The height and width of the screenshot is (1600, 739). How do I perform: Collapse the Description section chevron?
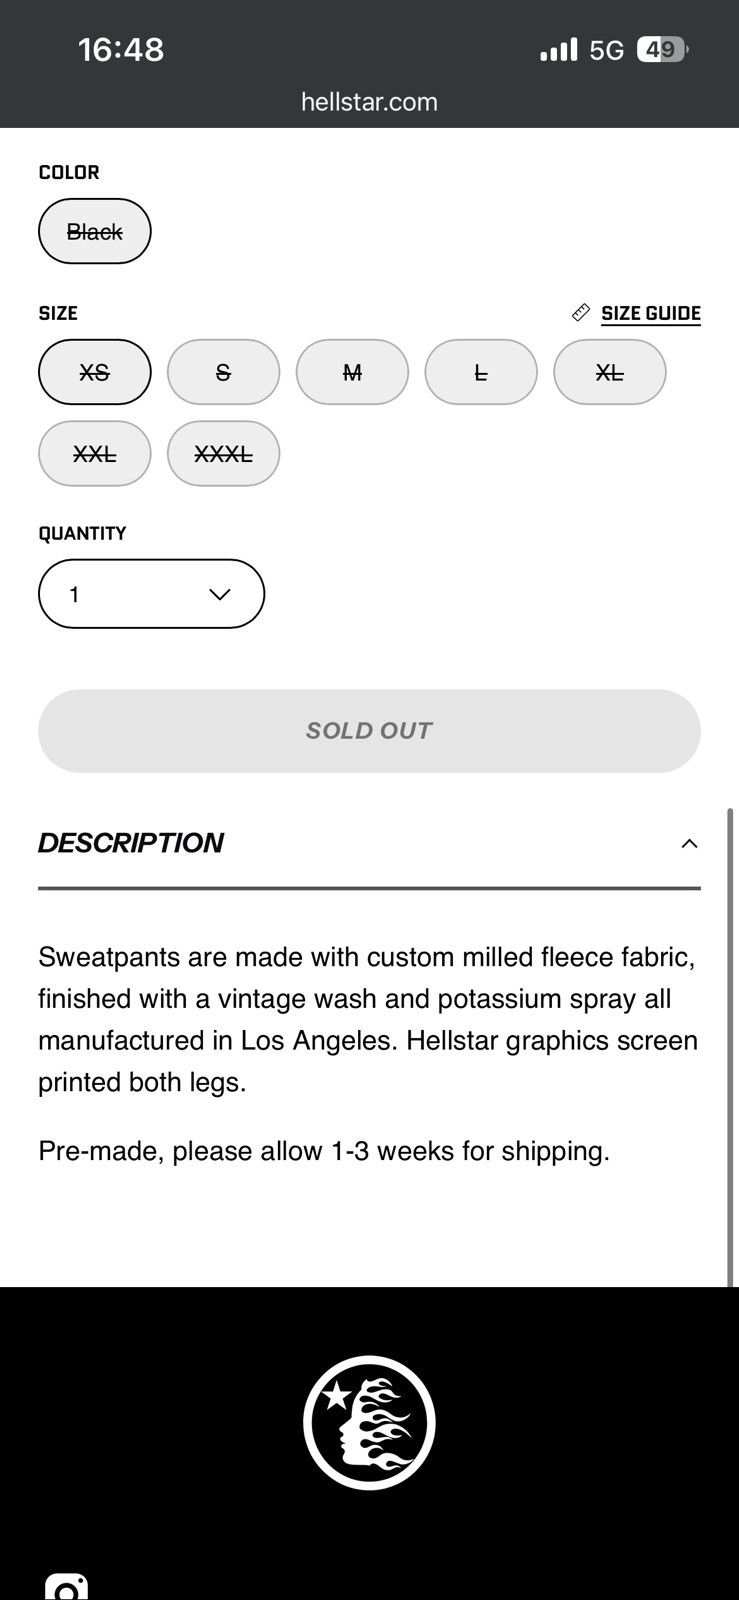pyautogui.click(x=689, y=843)
